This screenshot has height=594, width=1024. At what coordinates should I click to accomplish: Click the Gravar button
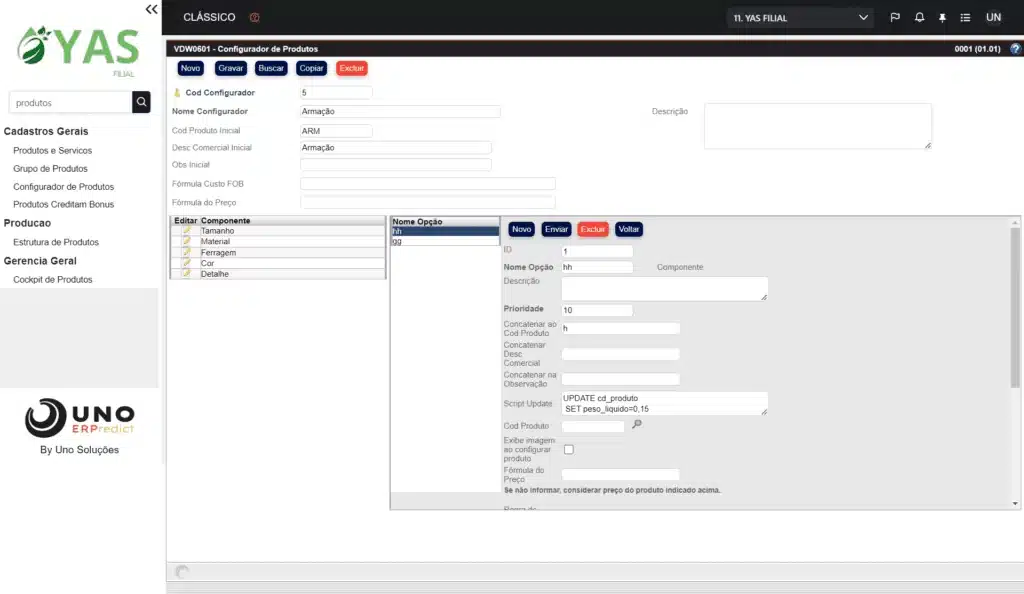(231, 68)
